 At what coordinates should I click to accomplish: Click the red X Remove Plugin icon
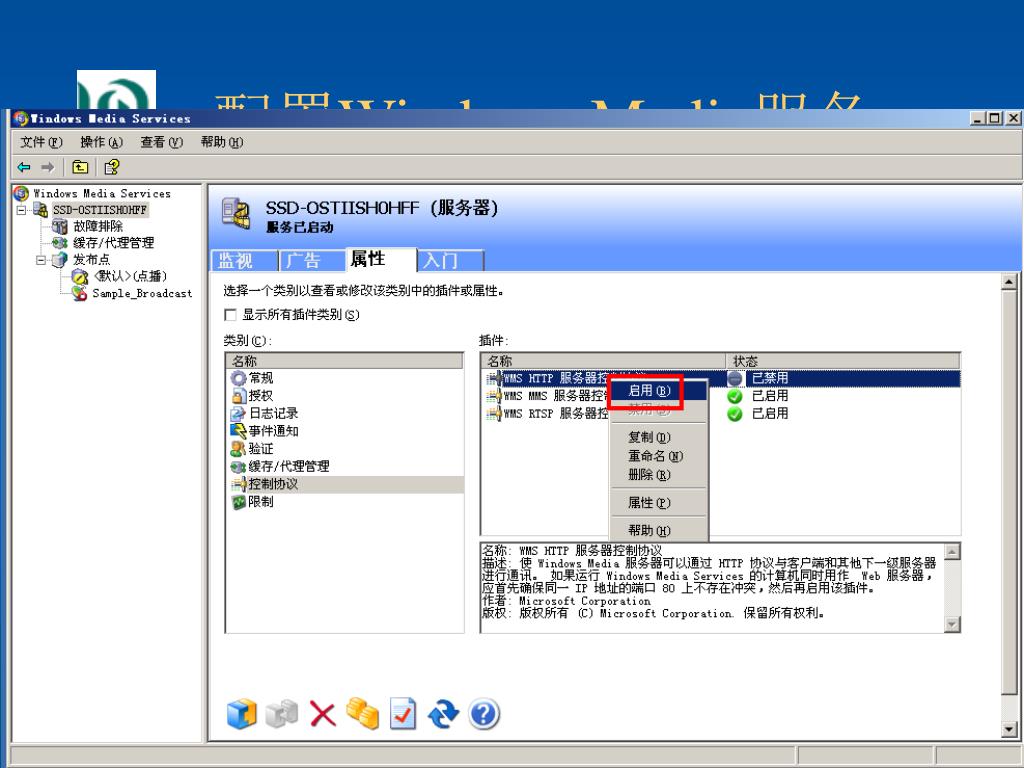coord(323,714)
